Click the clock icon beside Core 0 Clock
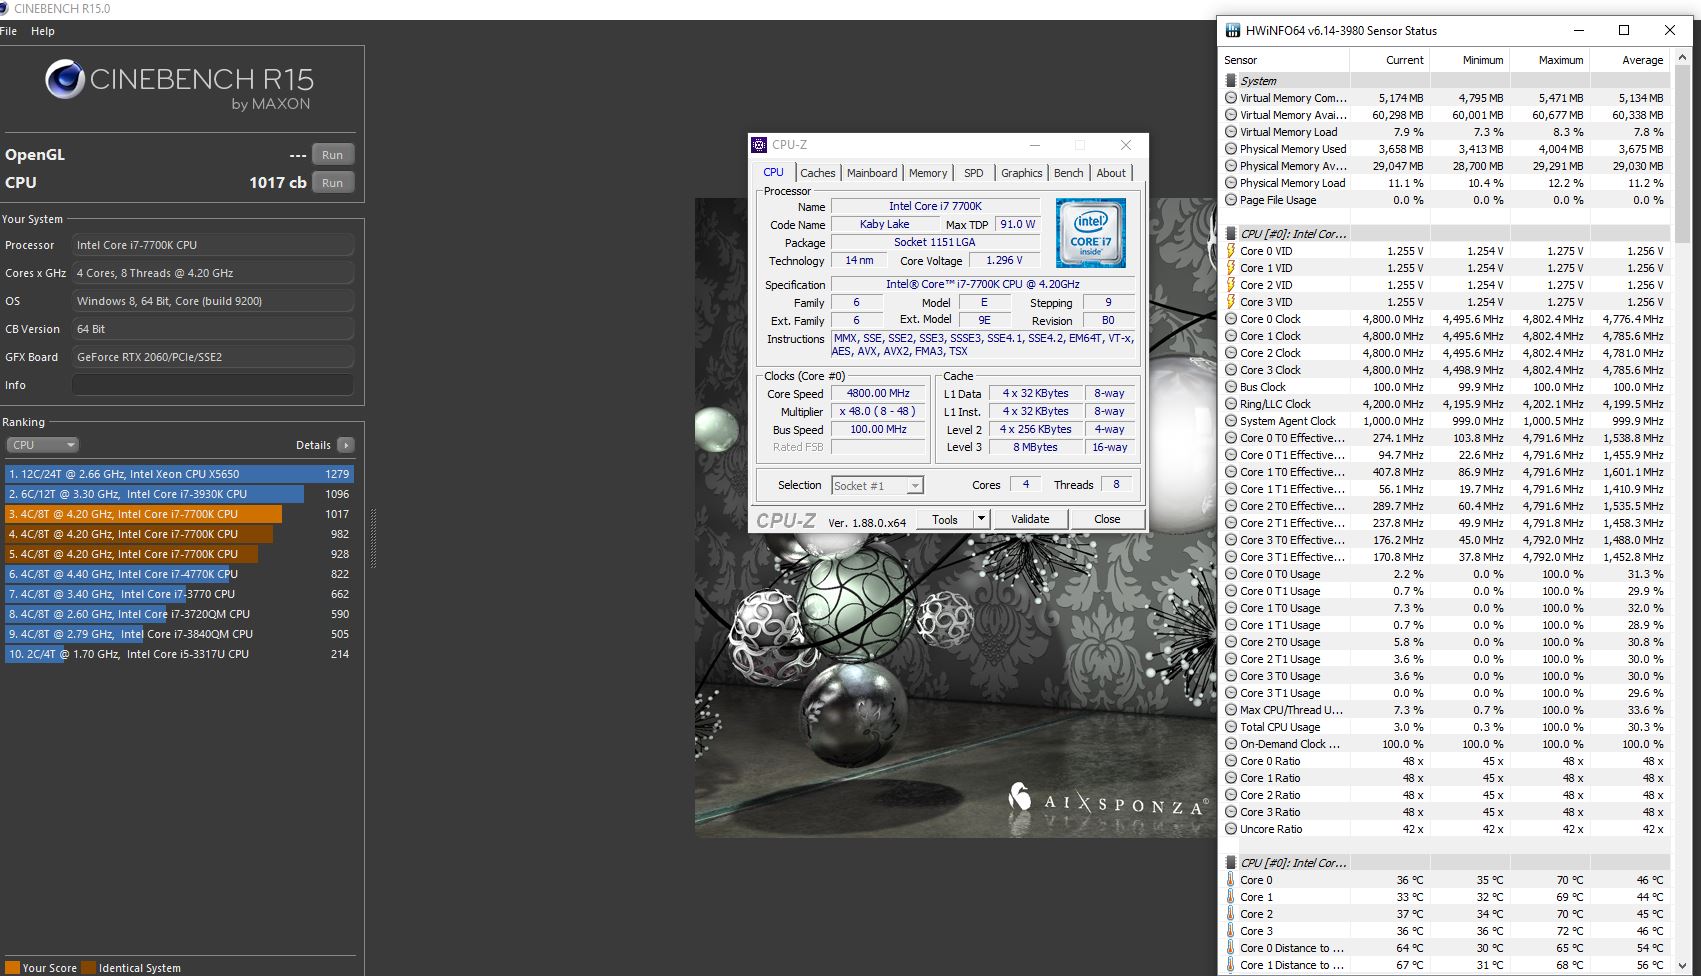 [x=1231, y=319]
